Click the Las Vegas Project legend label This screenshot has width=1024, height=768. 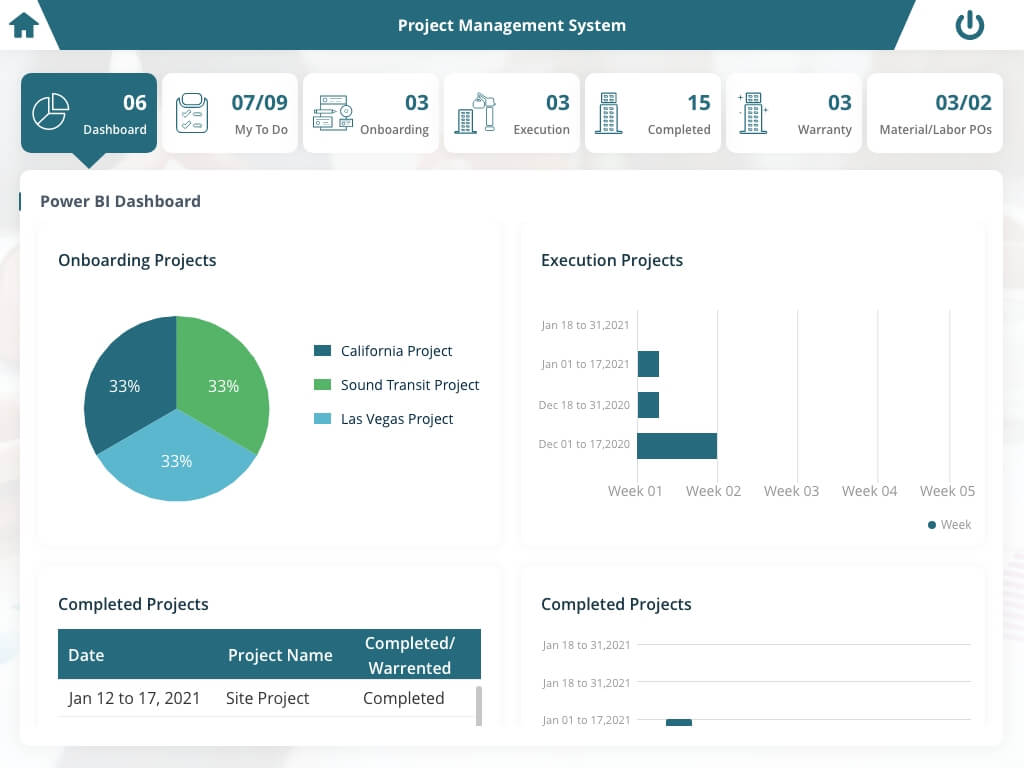click(397, 419)
